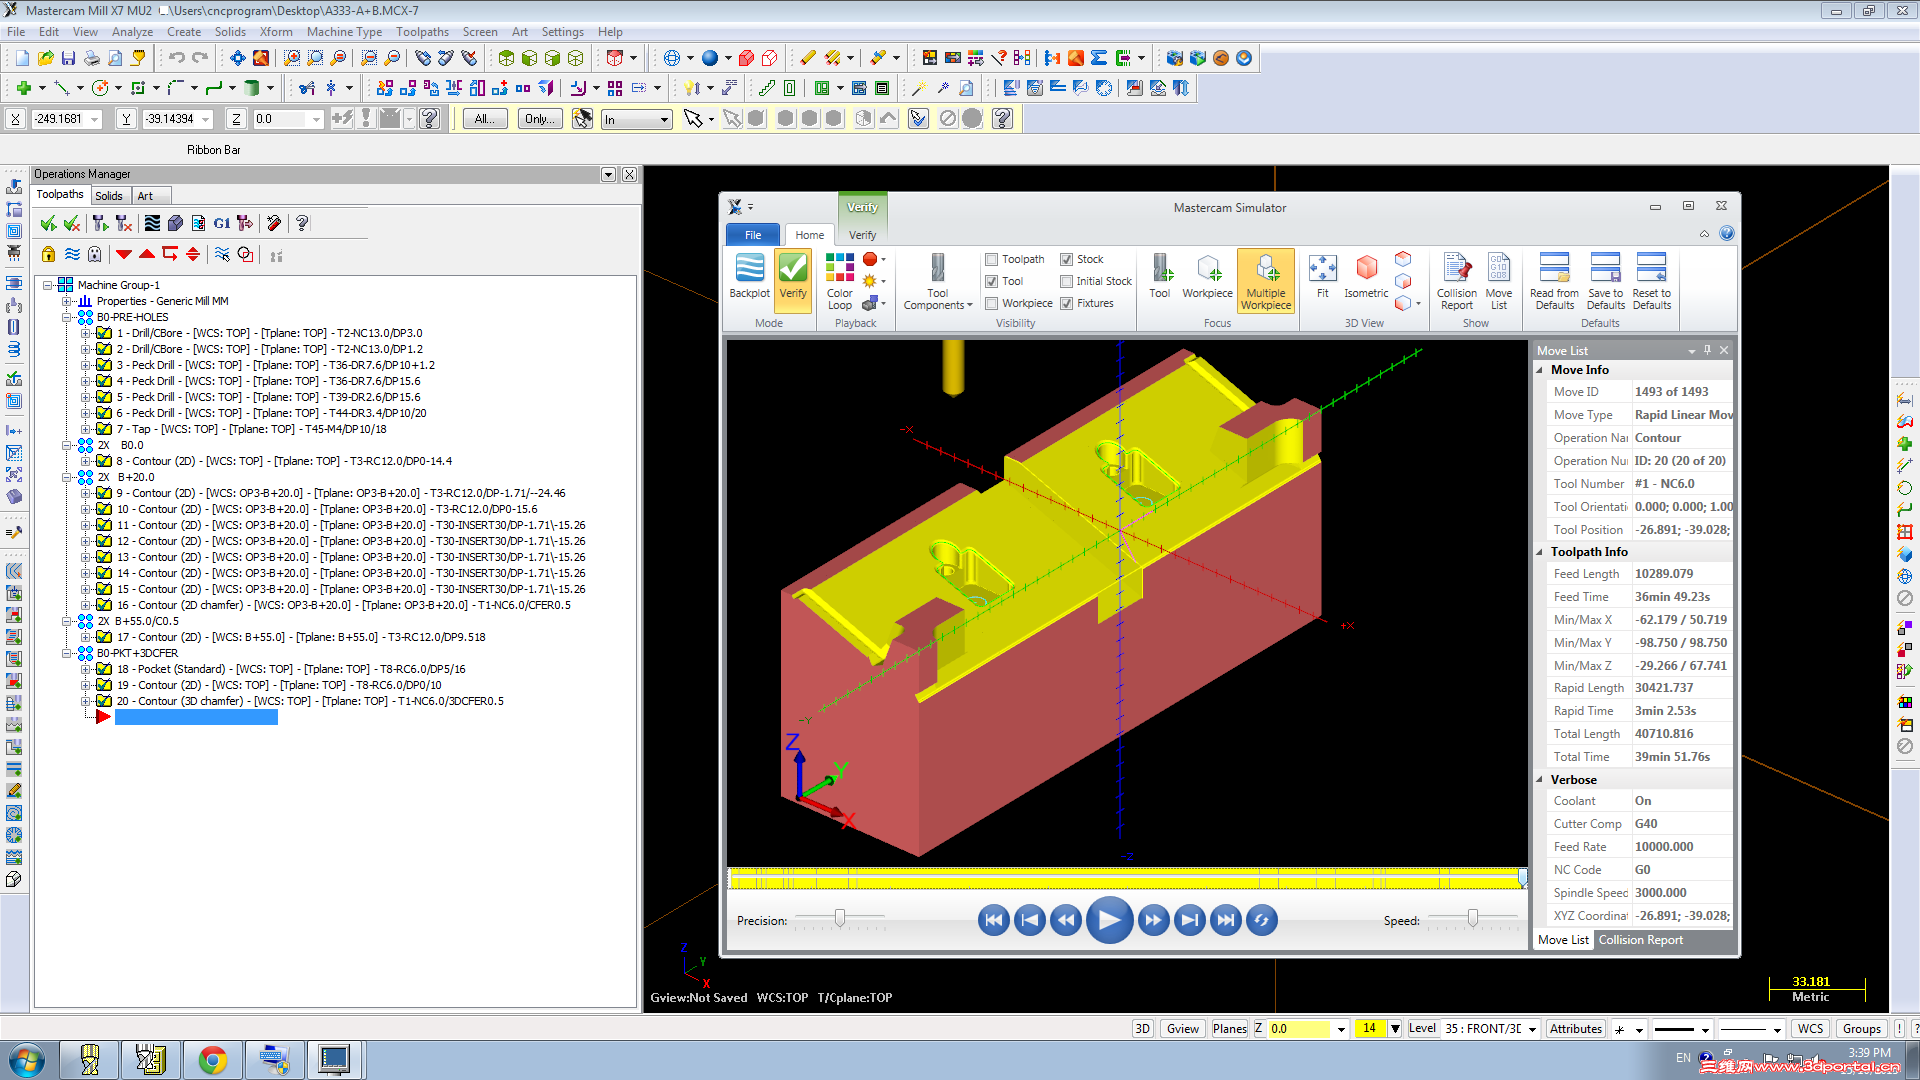Select Multiple Workpiece focus
1920x1080 pixels.
pyautogui.click(x=1266, y=281)
